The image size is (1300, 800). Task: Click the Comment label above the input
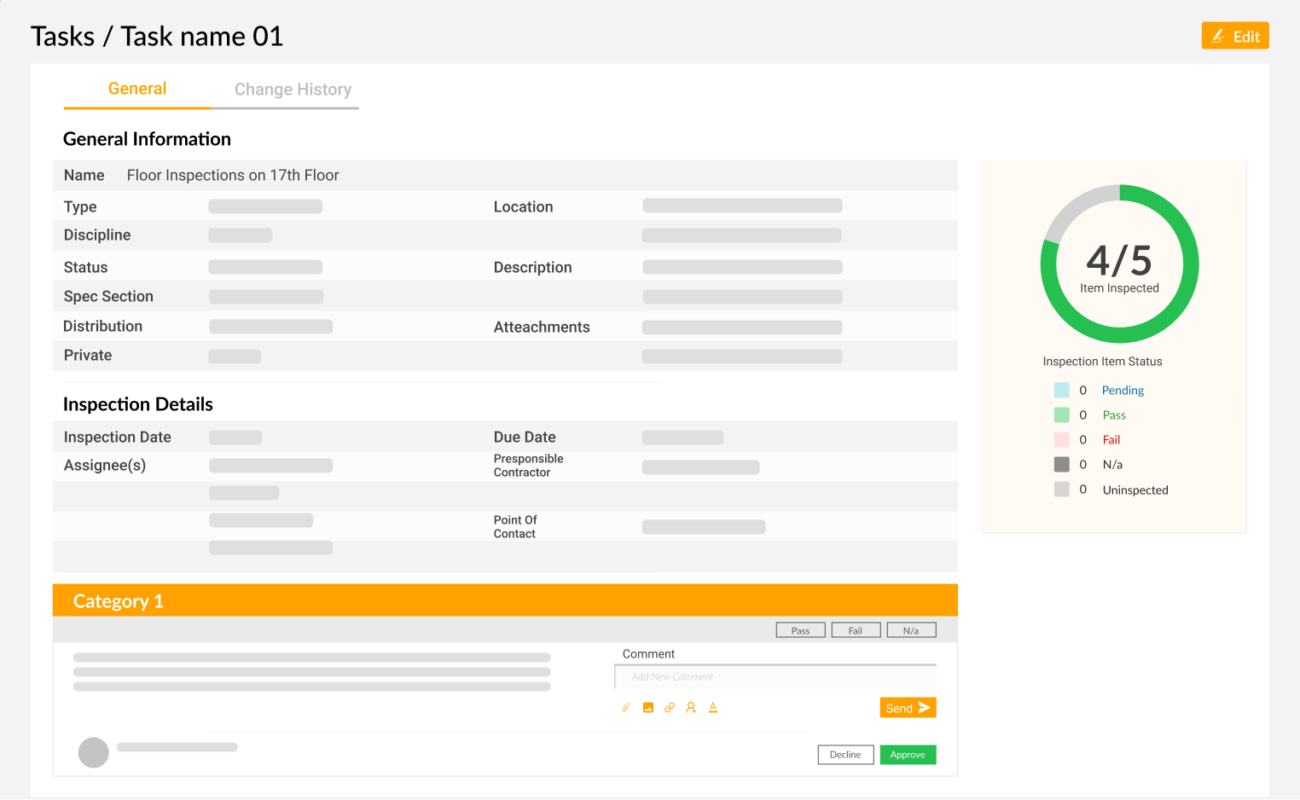point(648,654)
